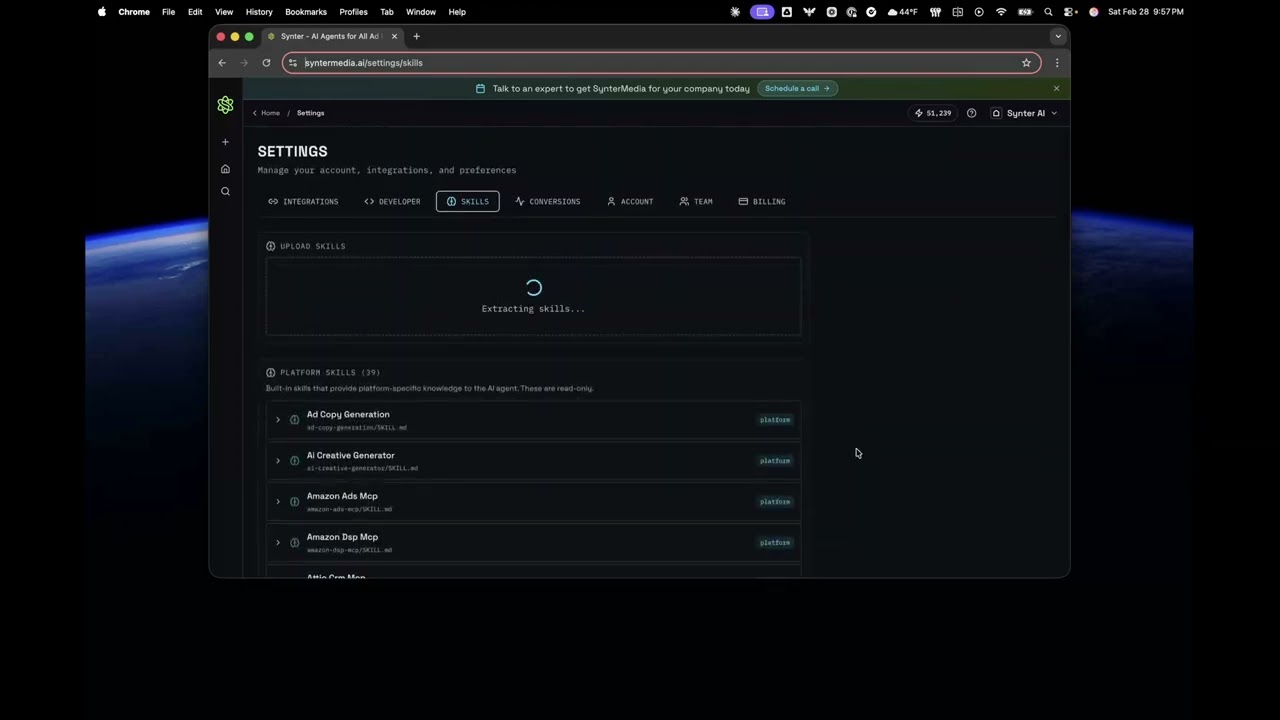Image resolution: width=1280 pixels, height=720 pixels.
Task: Click the Platform Skills (39) heading
Action: (x=330, y=372)
